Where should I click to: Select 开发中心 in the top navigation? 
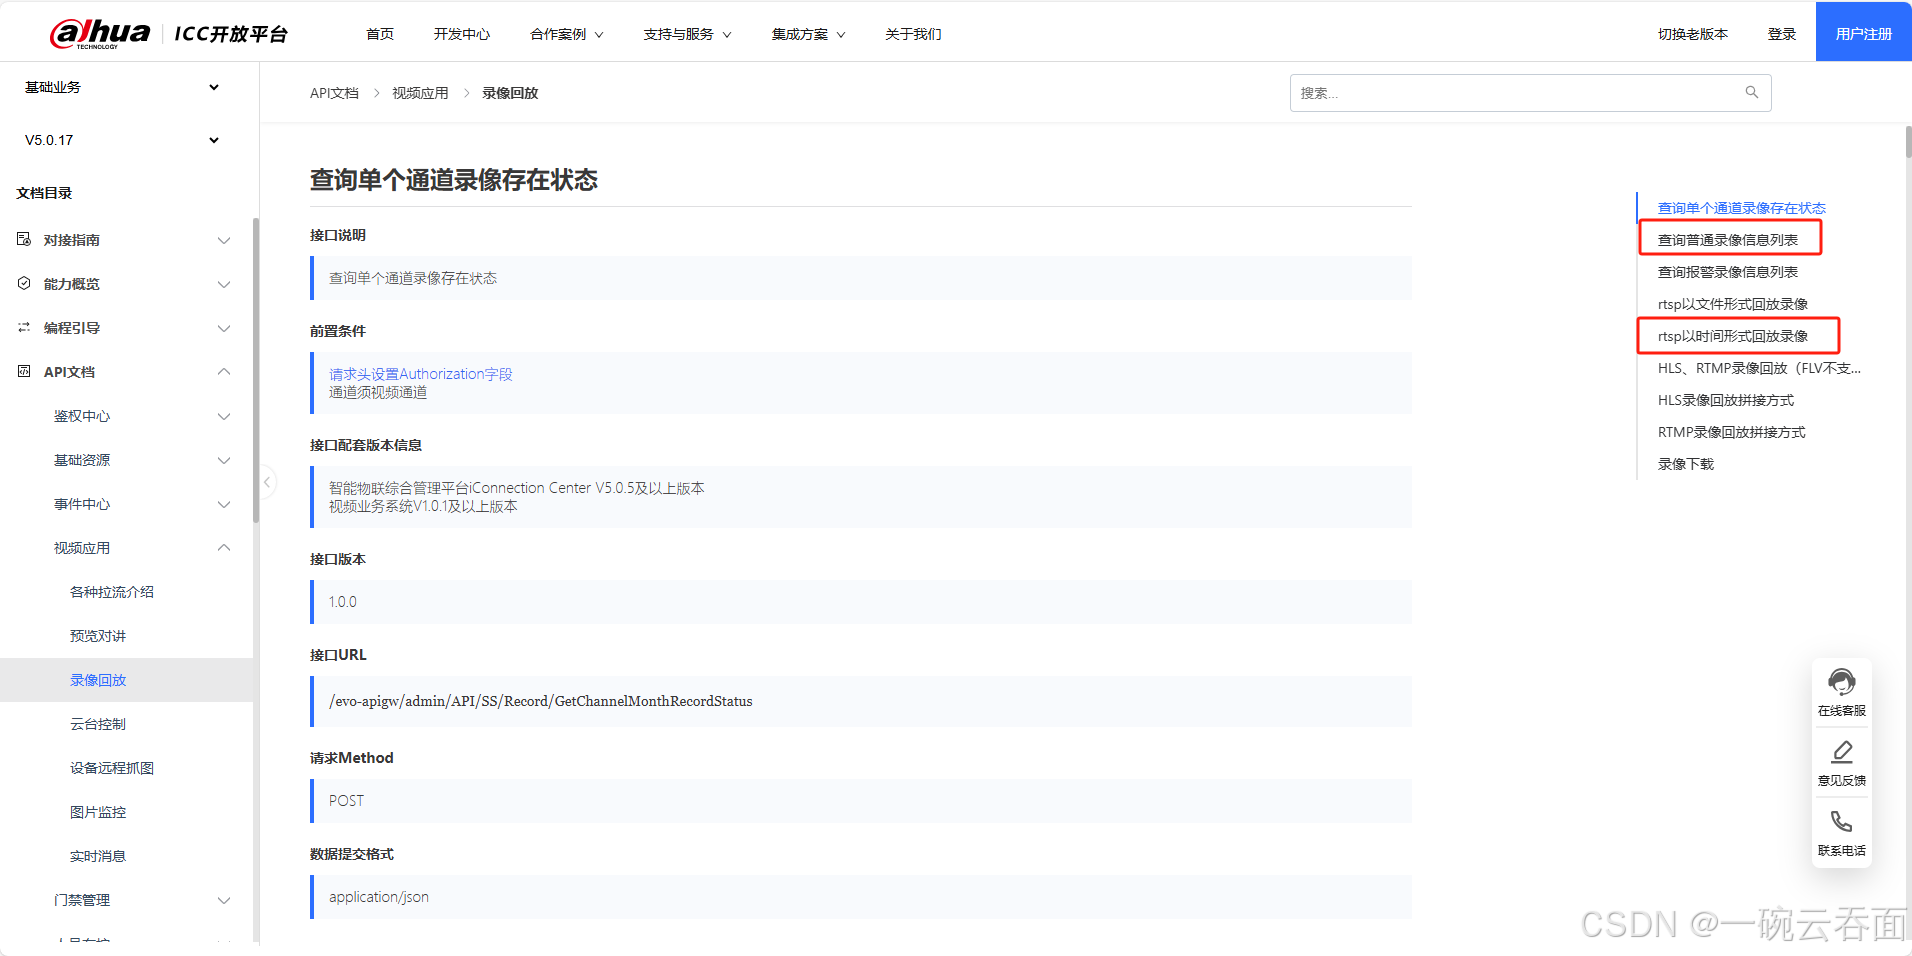pyautogui.click(x=461, y=33)
